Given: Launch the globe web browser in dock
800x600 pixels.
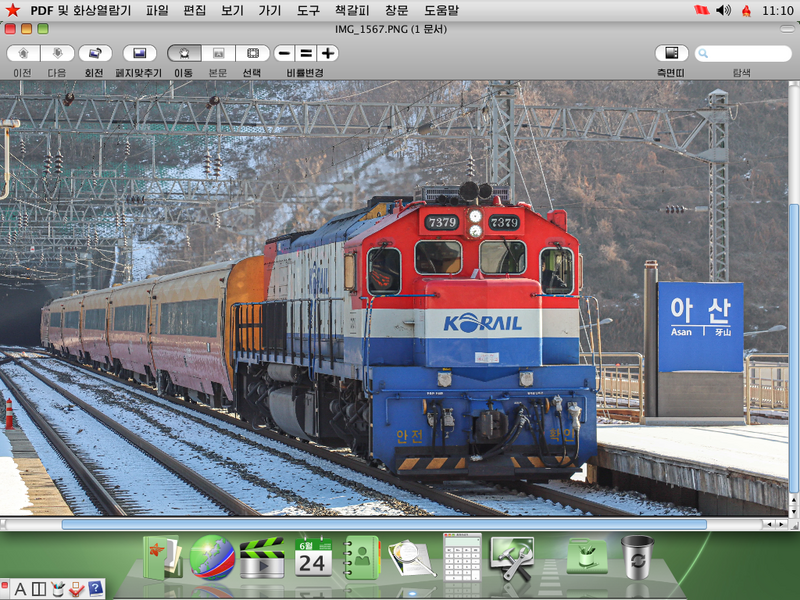Looking at the screenshot, I should [212, 557].
